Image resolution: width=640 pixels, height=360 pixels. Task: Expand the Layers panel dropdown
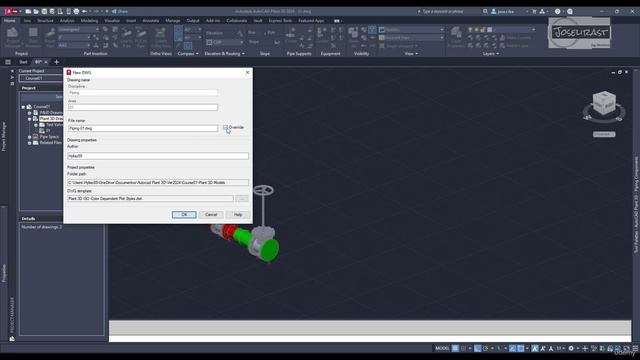(491, 53)
